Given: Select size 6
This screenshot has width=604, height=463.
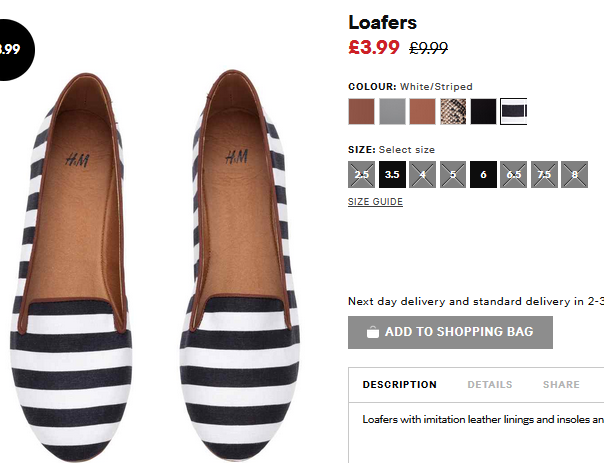Looking at the screenshot, I should click(x=483, y=174).
